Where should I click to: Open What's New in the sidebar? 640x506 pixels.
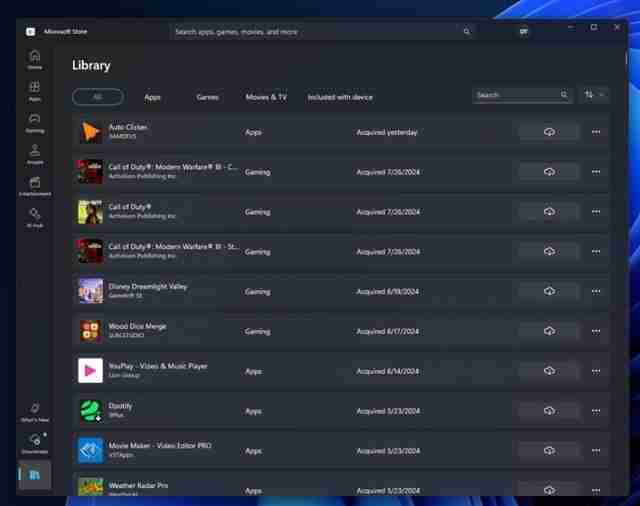click(35, 412)
